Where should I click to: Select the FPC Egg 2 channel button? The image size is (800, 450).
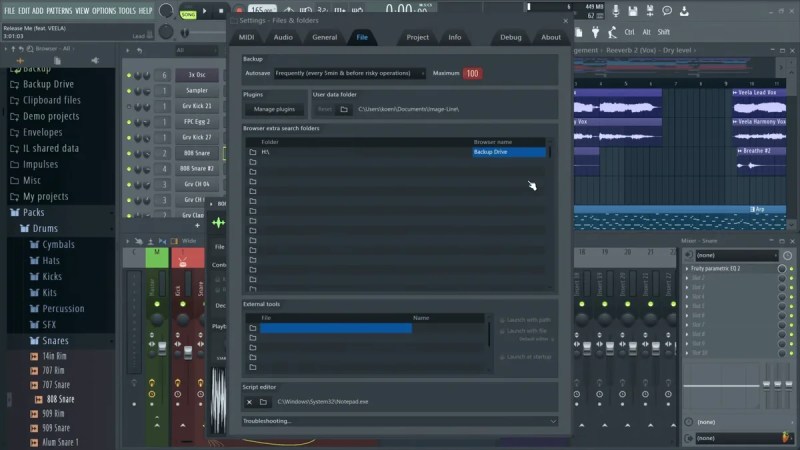click(197, 122)
